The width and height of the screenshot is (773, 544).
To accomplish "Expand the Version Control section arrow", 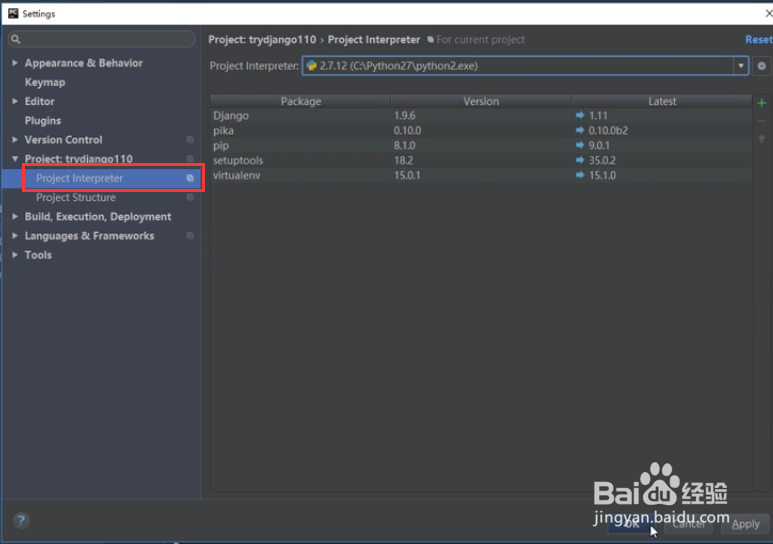I will (15, 140).
